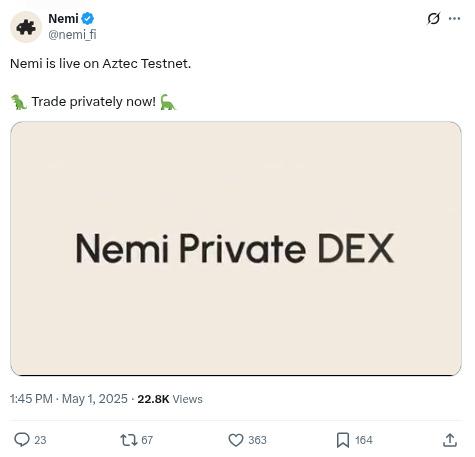Click the 67 reposts count

(x=147, y=440)
